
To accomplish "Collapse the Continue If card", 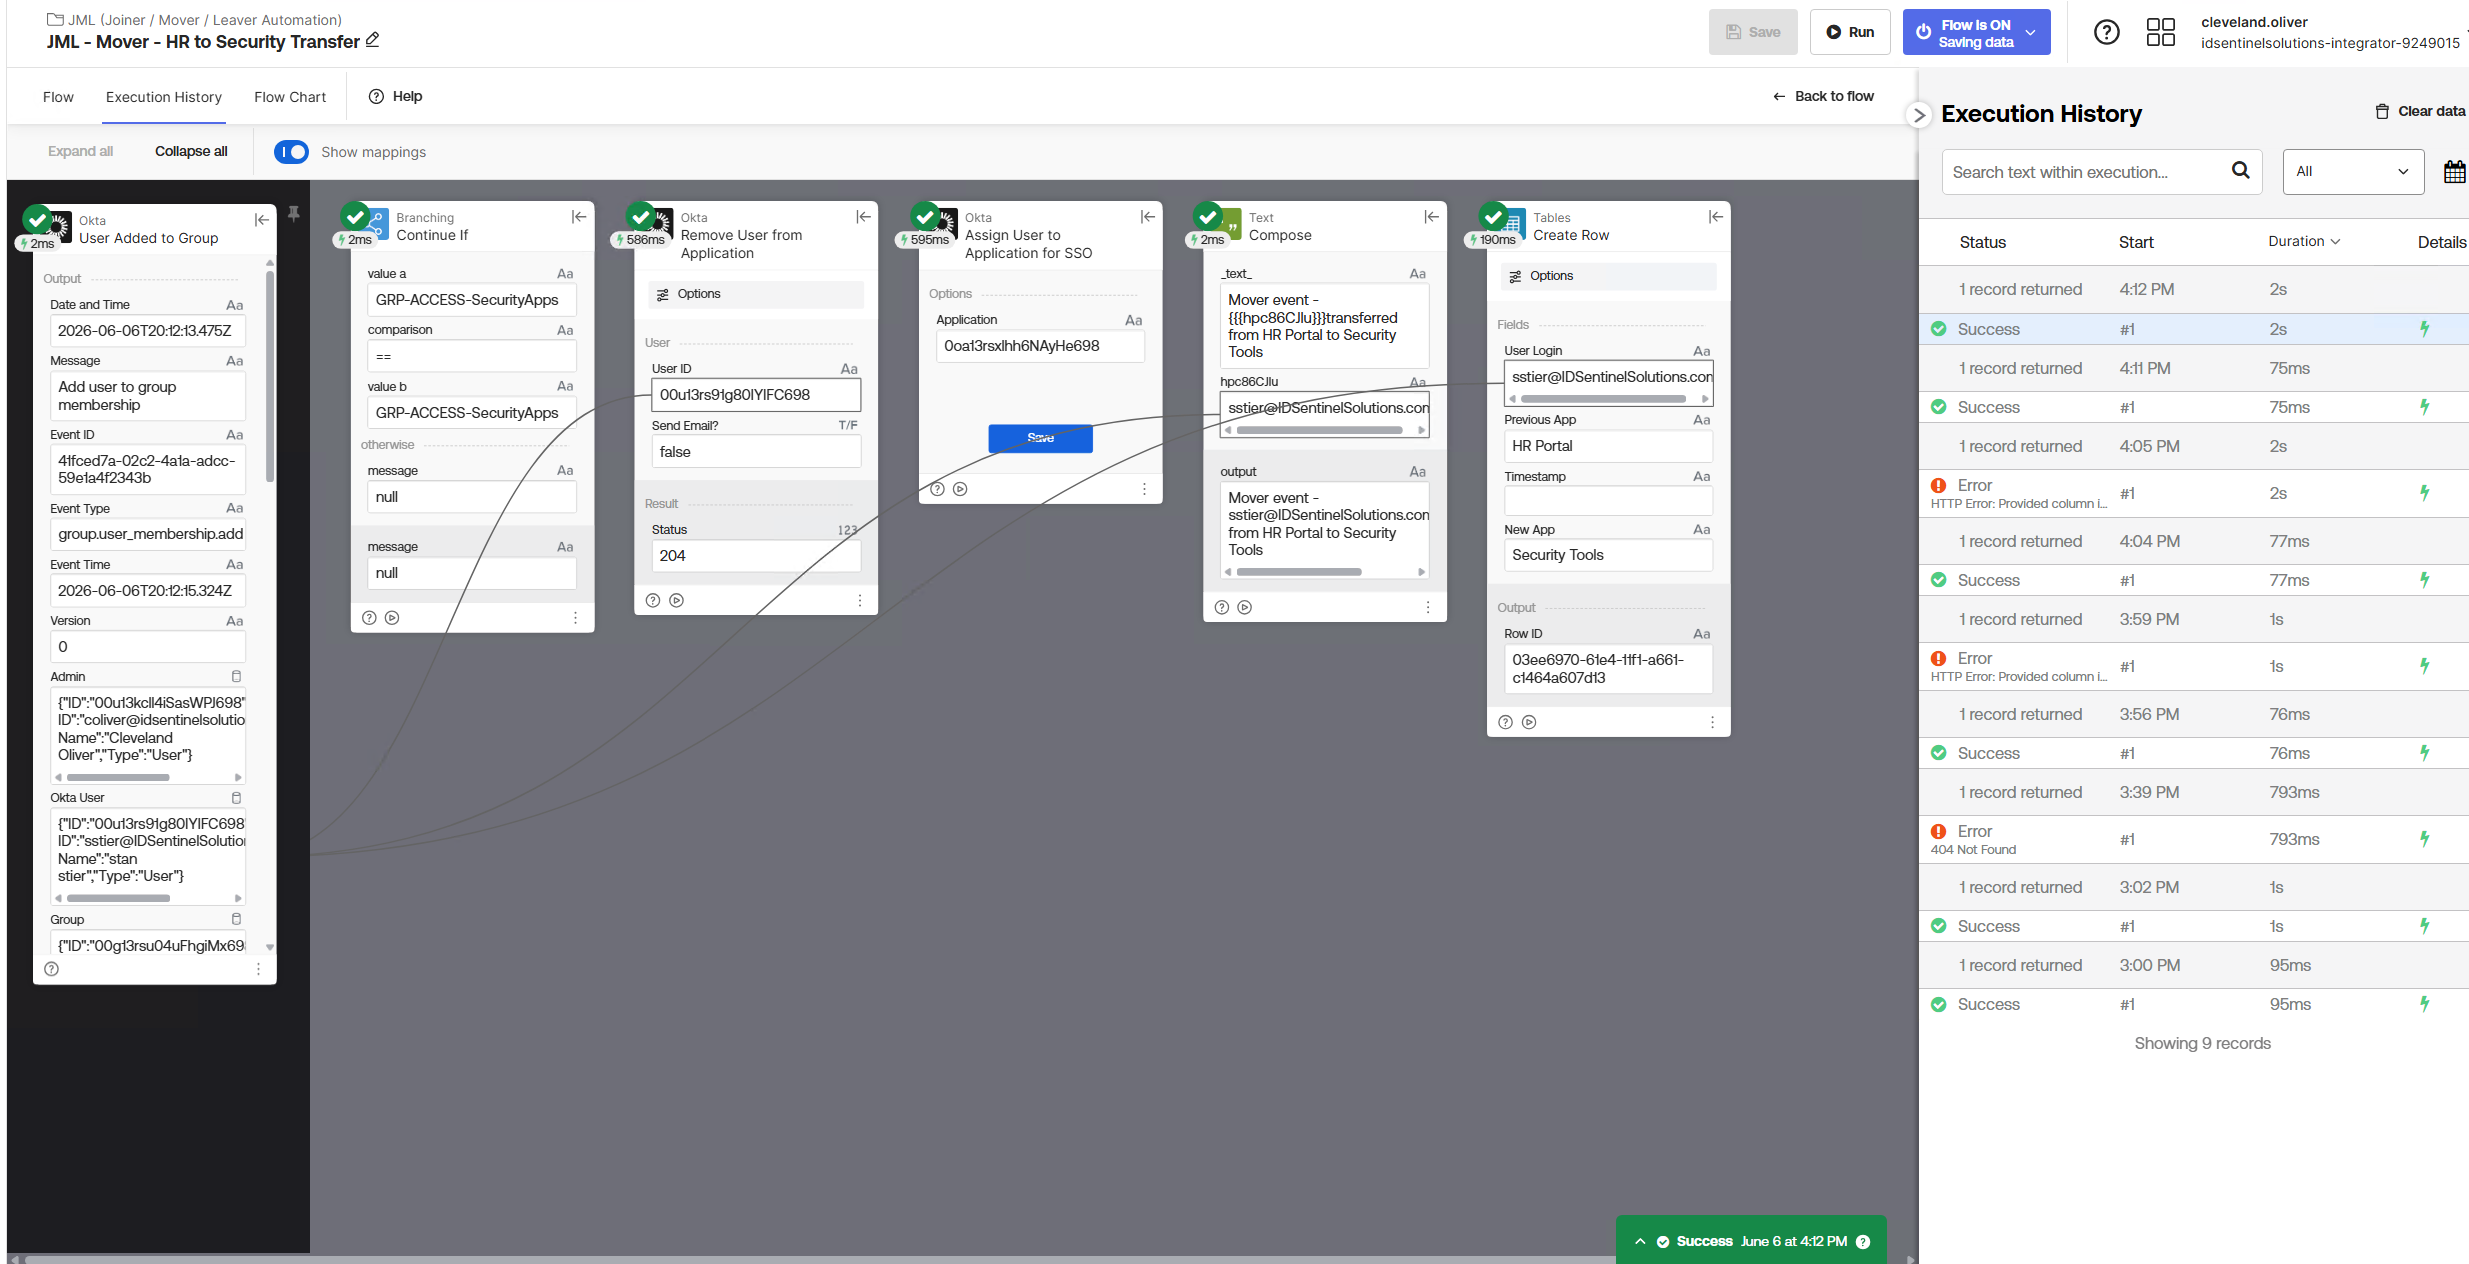I will click(578, 217).
